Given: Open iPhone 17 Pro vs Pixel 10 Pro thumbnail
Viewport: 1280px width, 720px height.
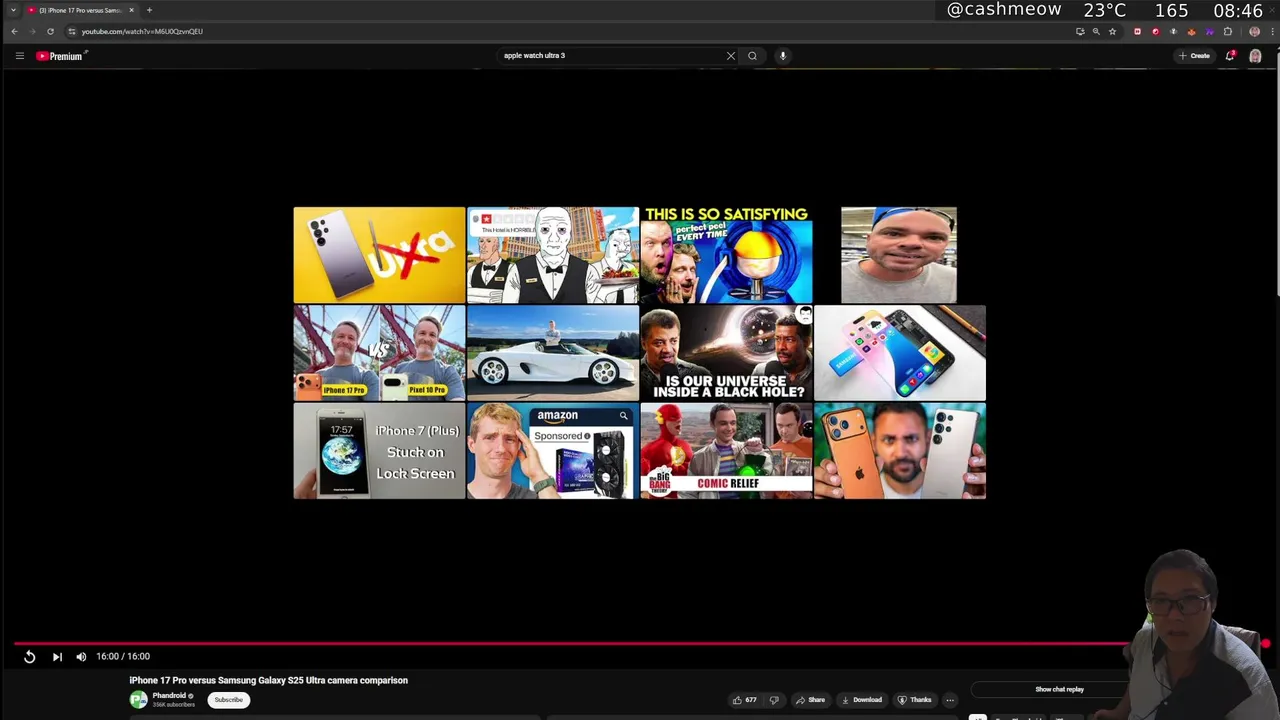Looking at the screenshot, I should [x=379, y=353].
